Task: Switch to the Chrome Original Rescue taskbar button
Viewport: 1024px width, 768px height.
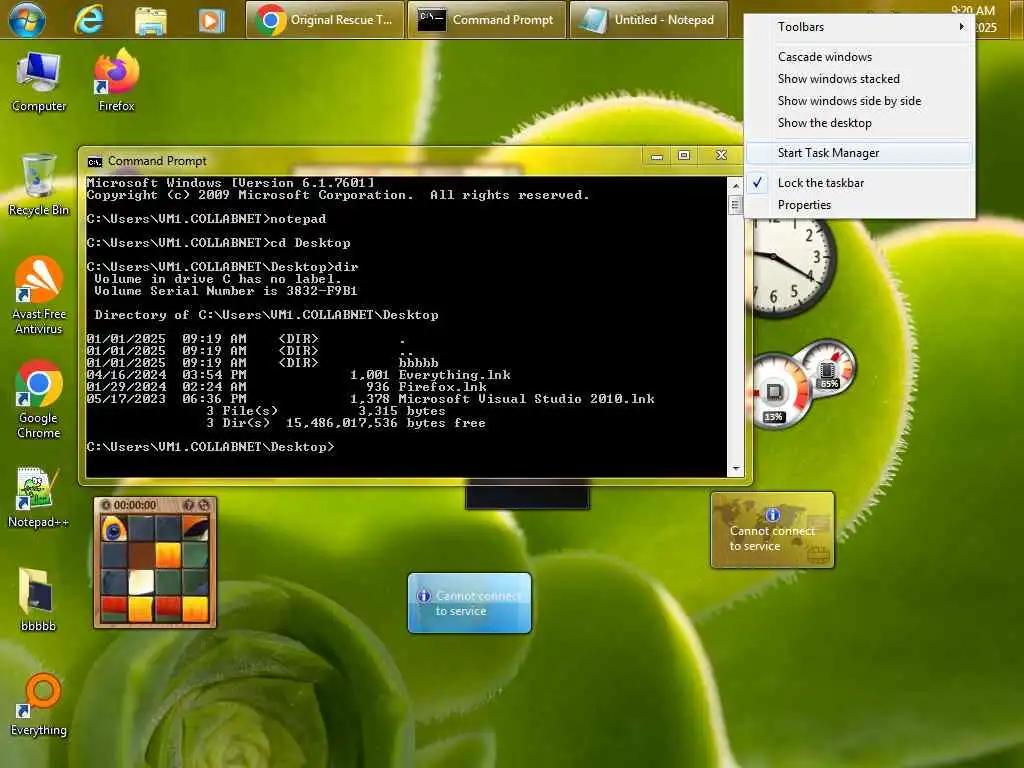Action: (325, 20)
